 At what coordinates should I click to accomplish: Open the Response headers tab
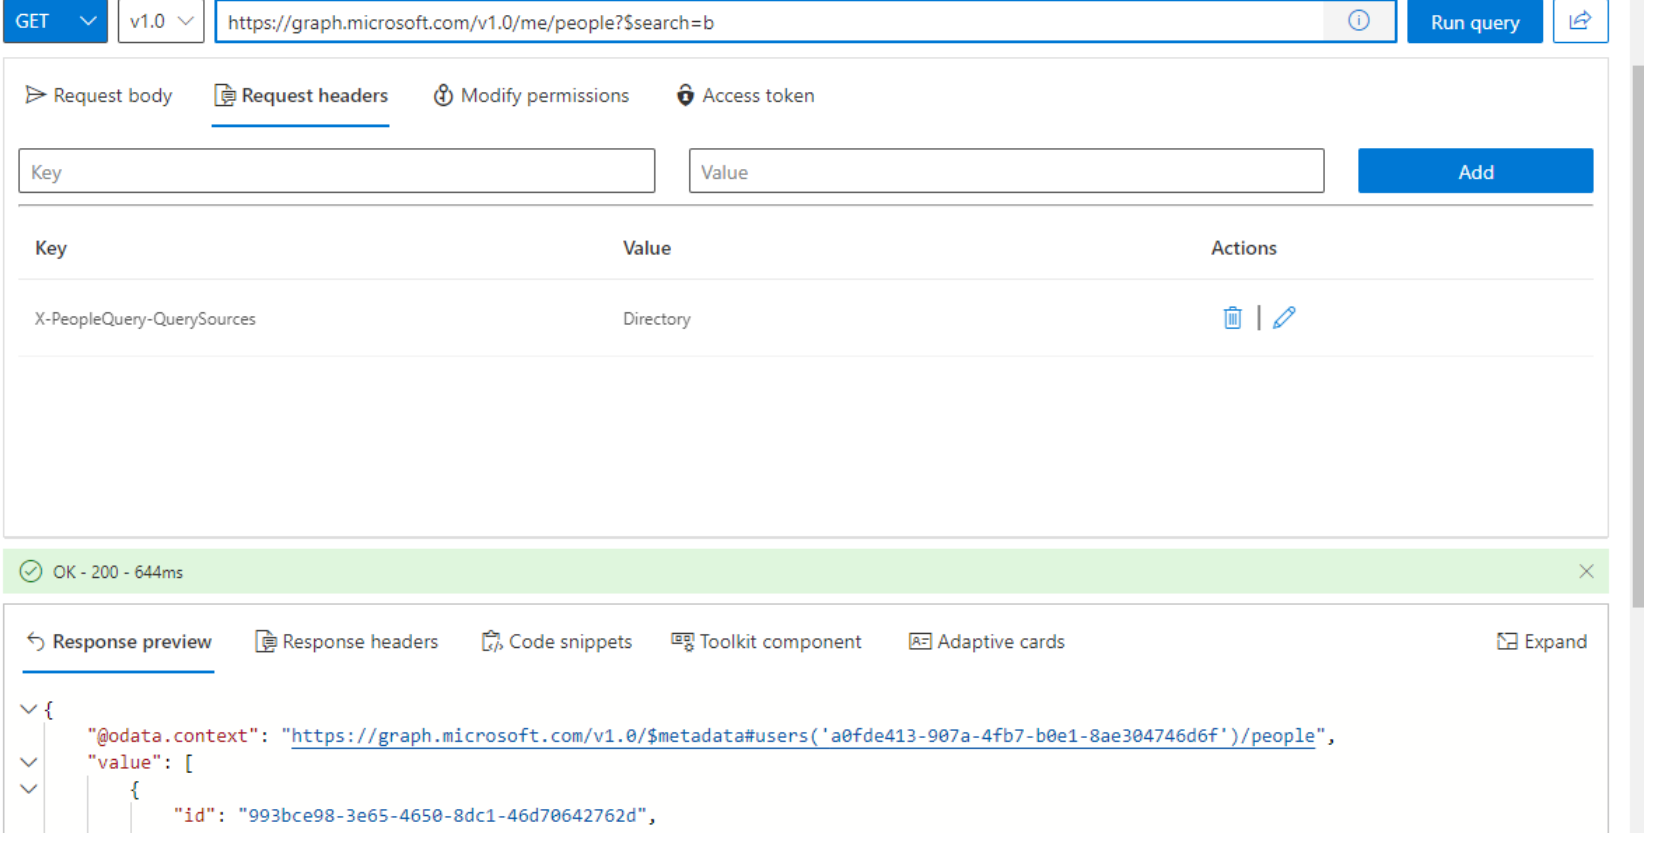tap(347, 642)
